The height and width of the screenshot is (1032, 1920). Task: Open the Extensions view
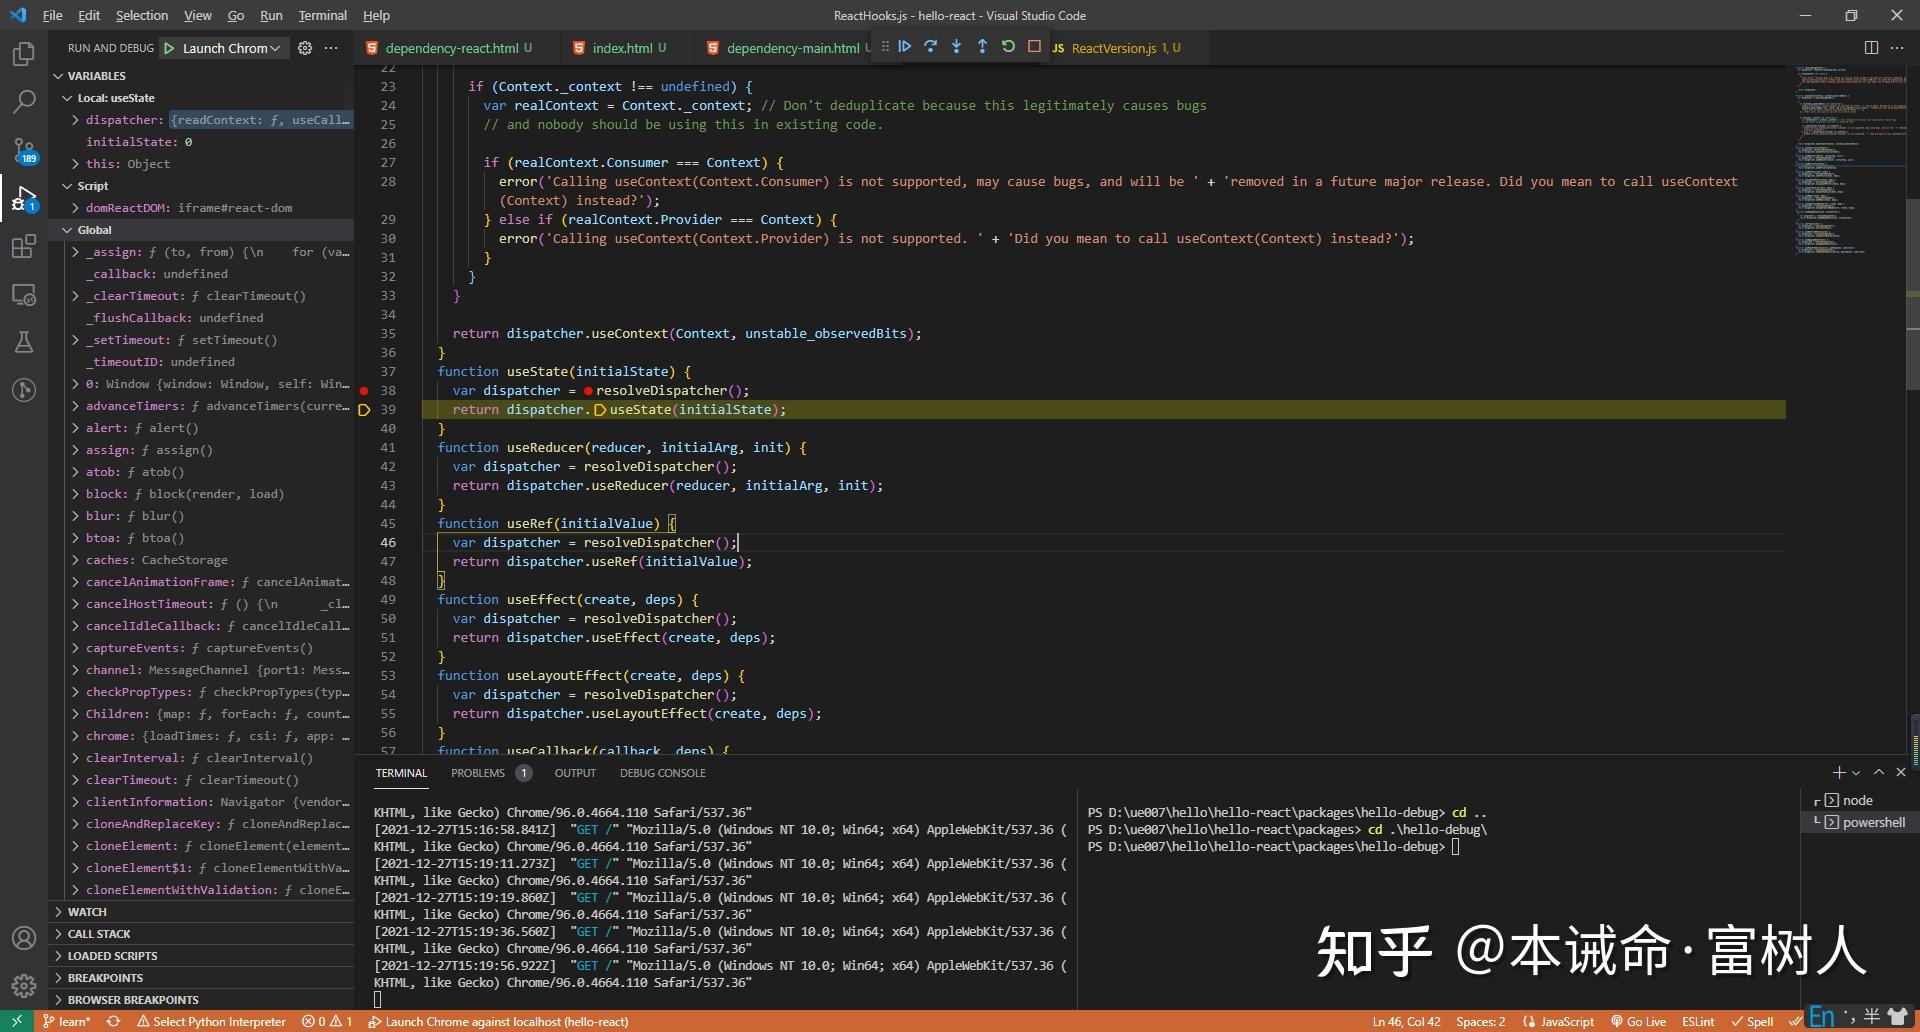24,247
